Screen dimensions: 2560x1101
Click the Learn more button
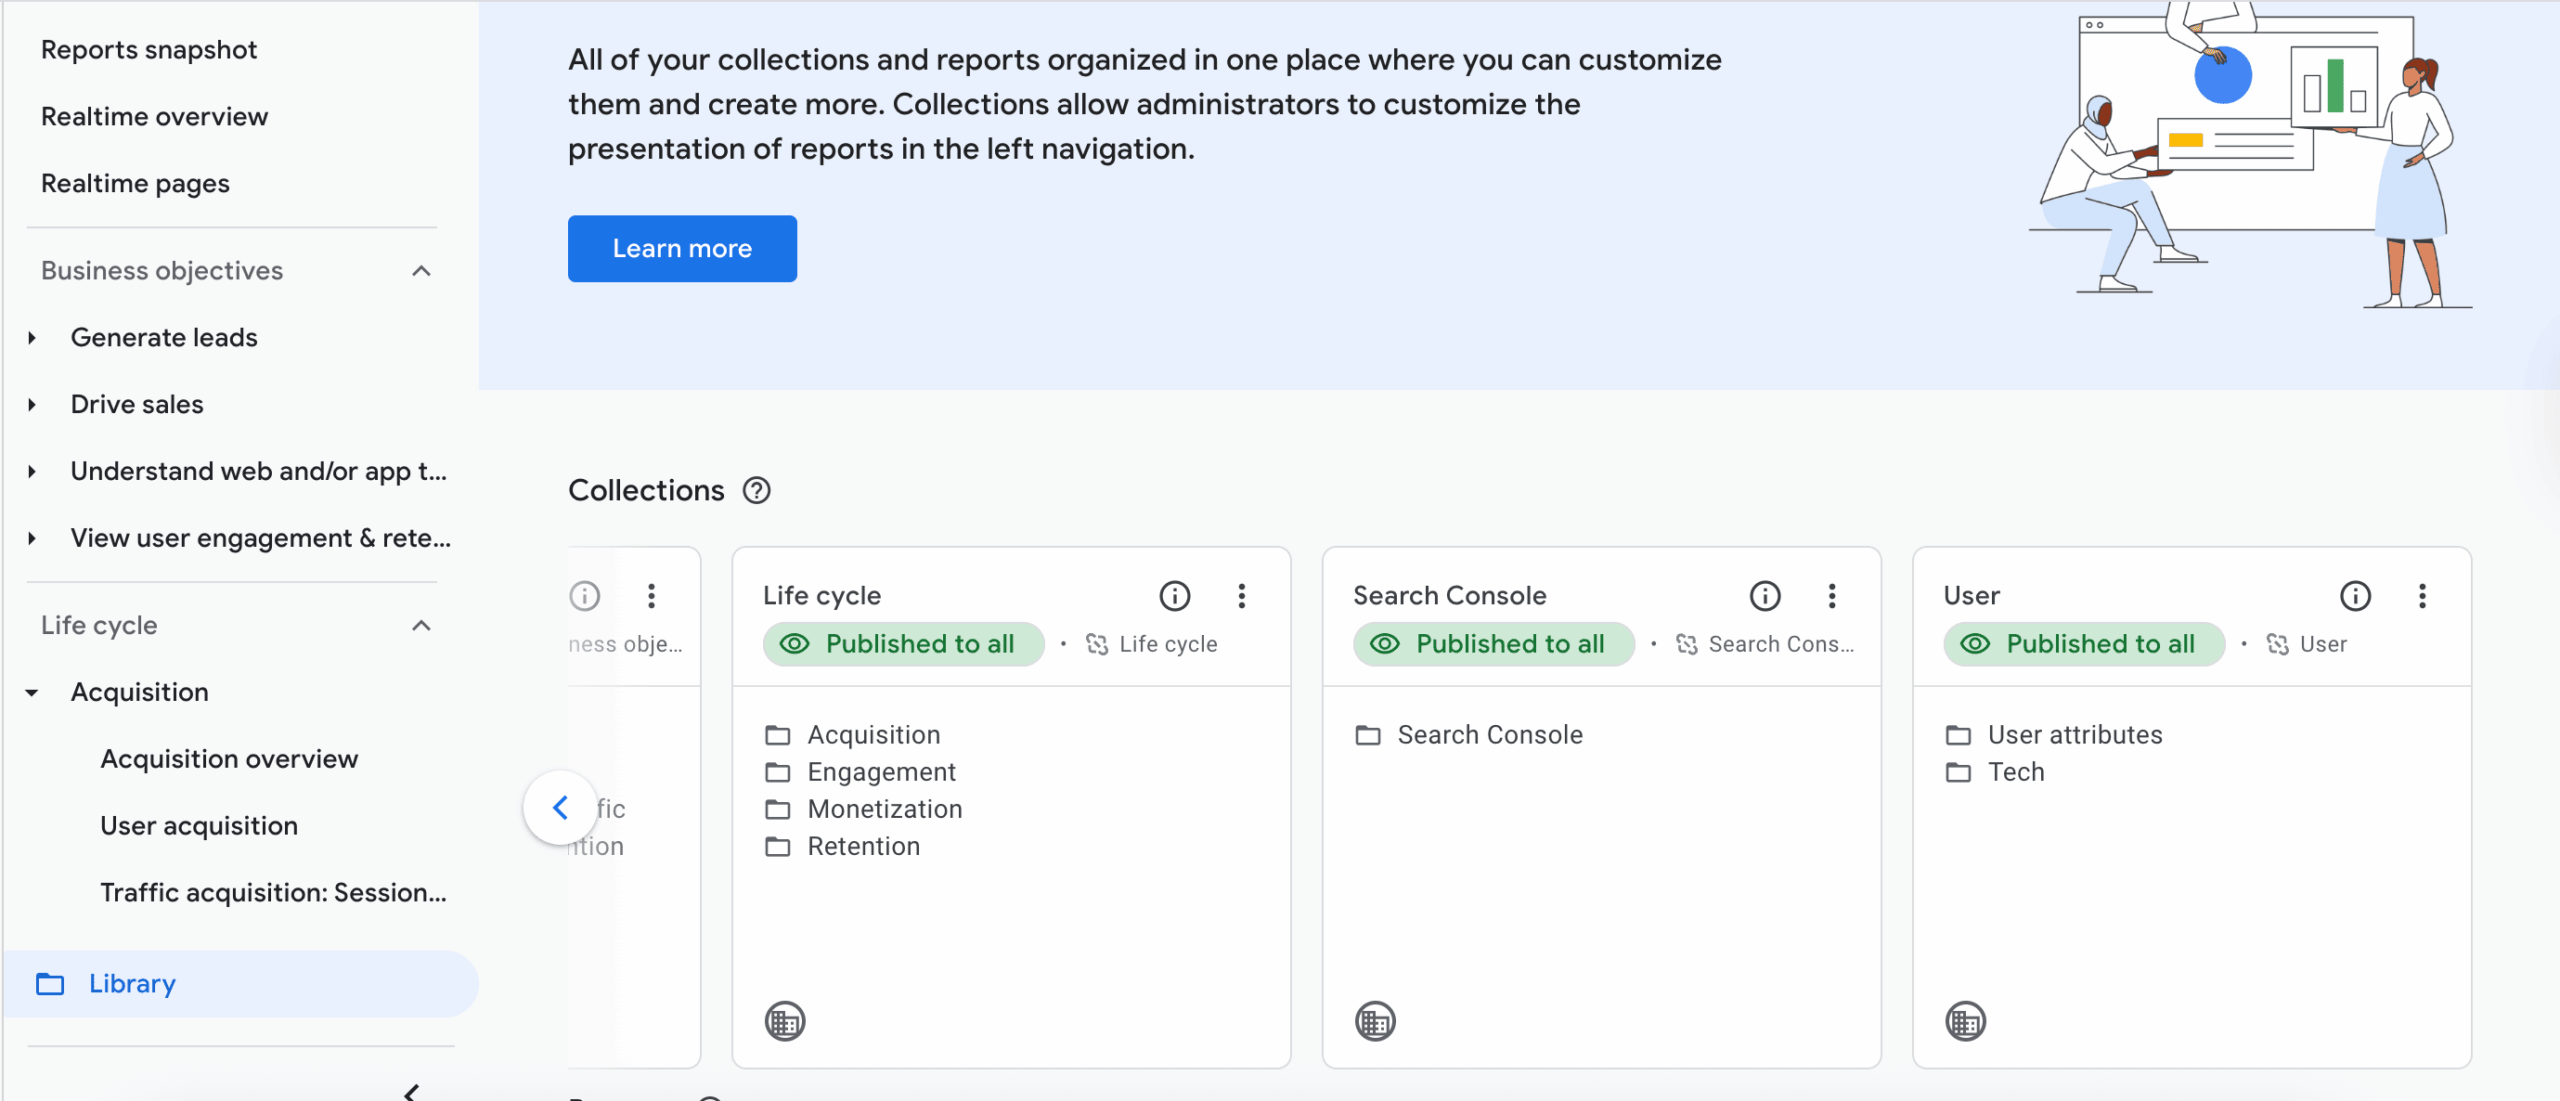pyautogui.click(x=682, y=249)
